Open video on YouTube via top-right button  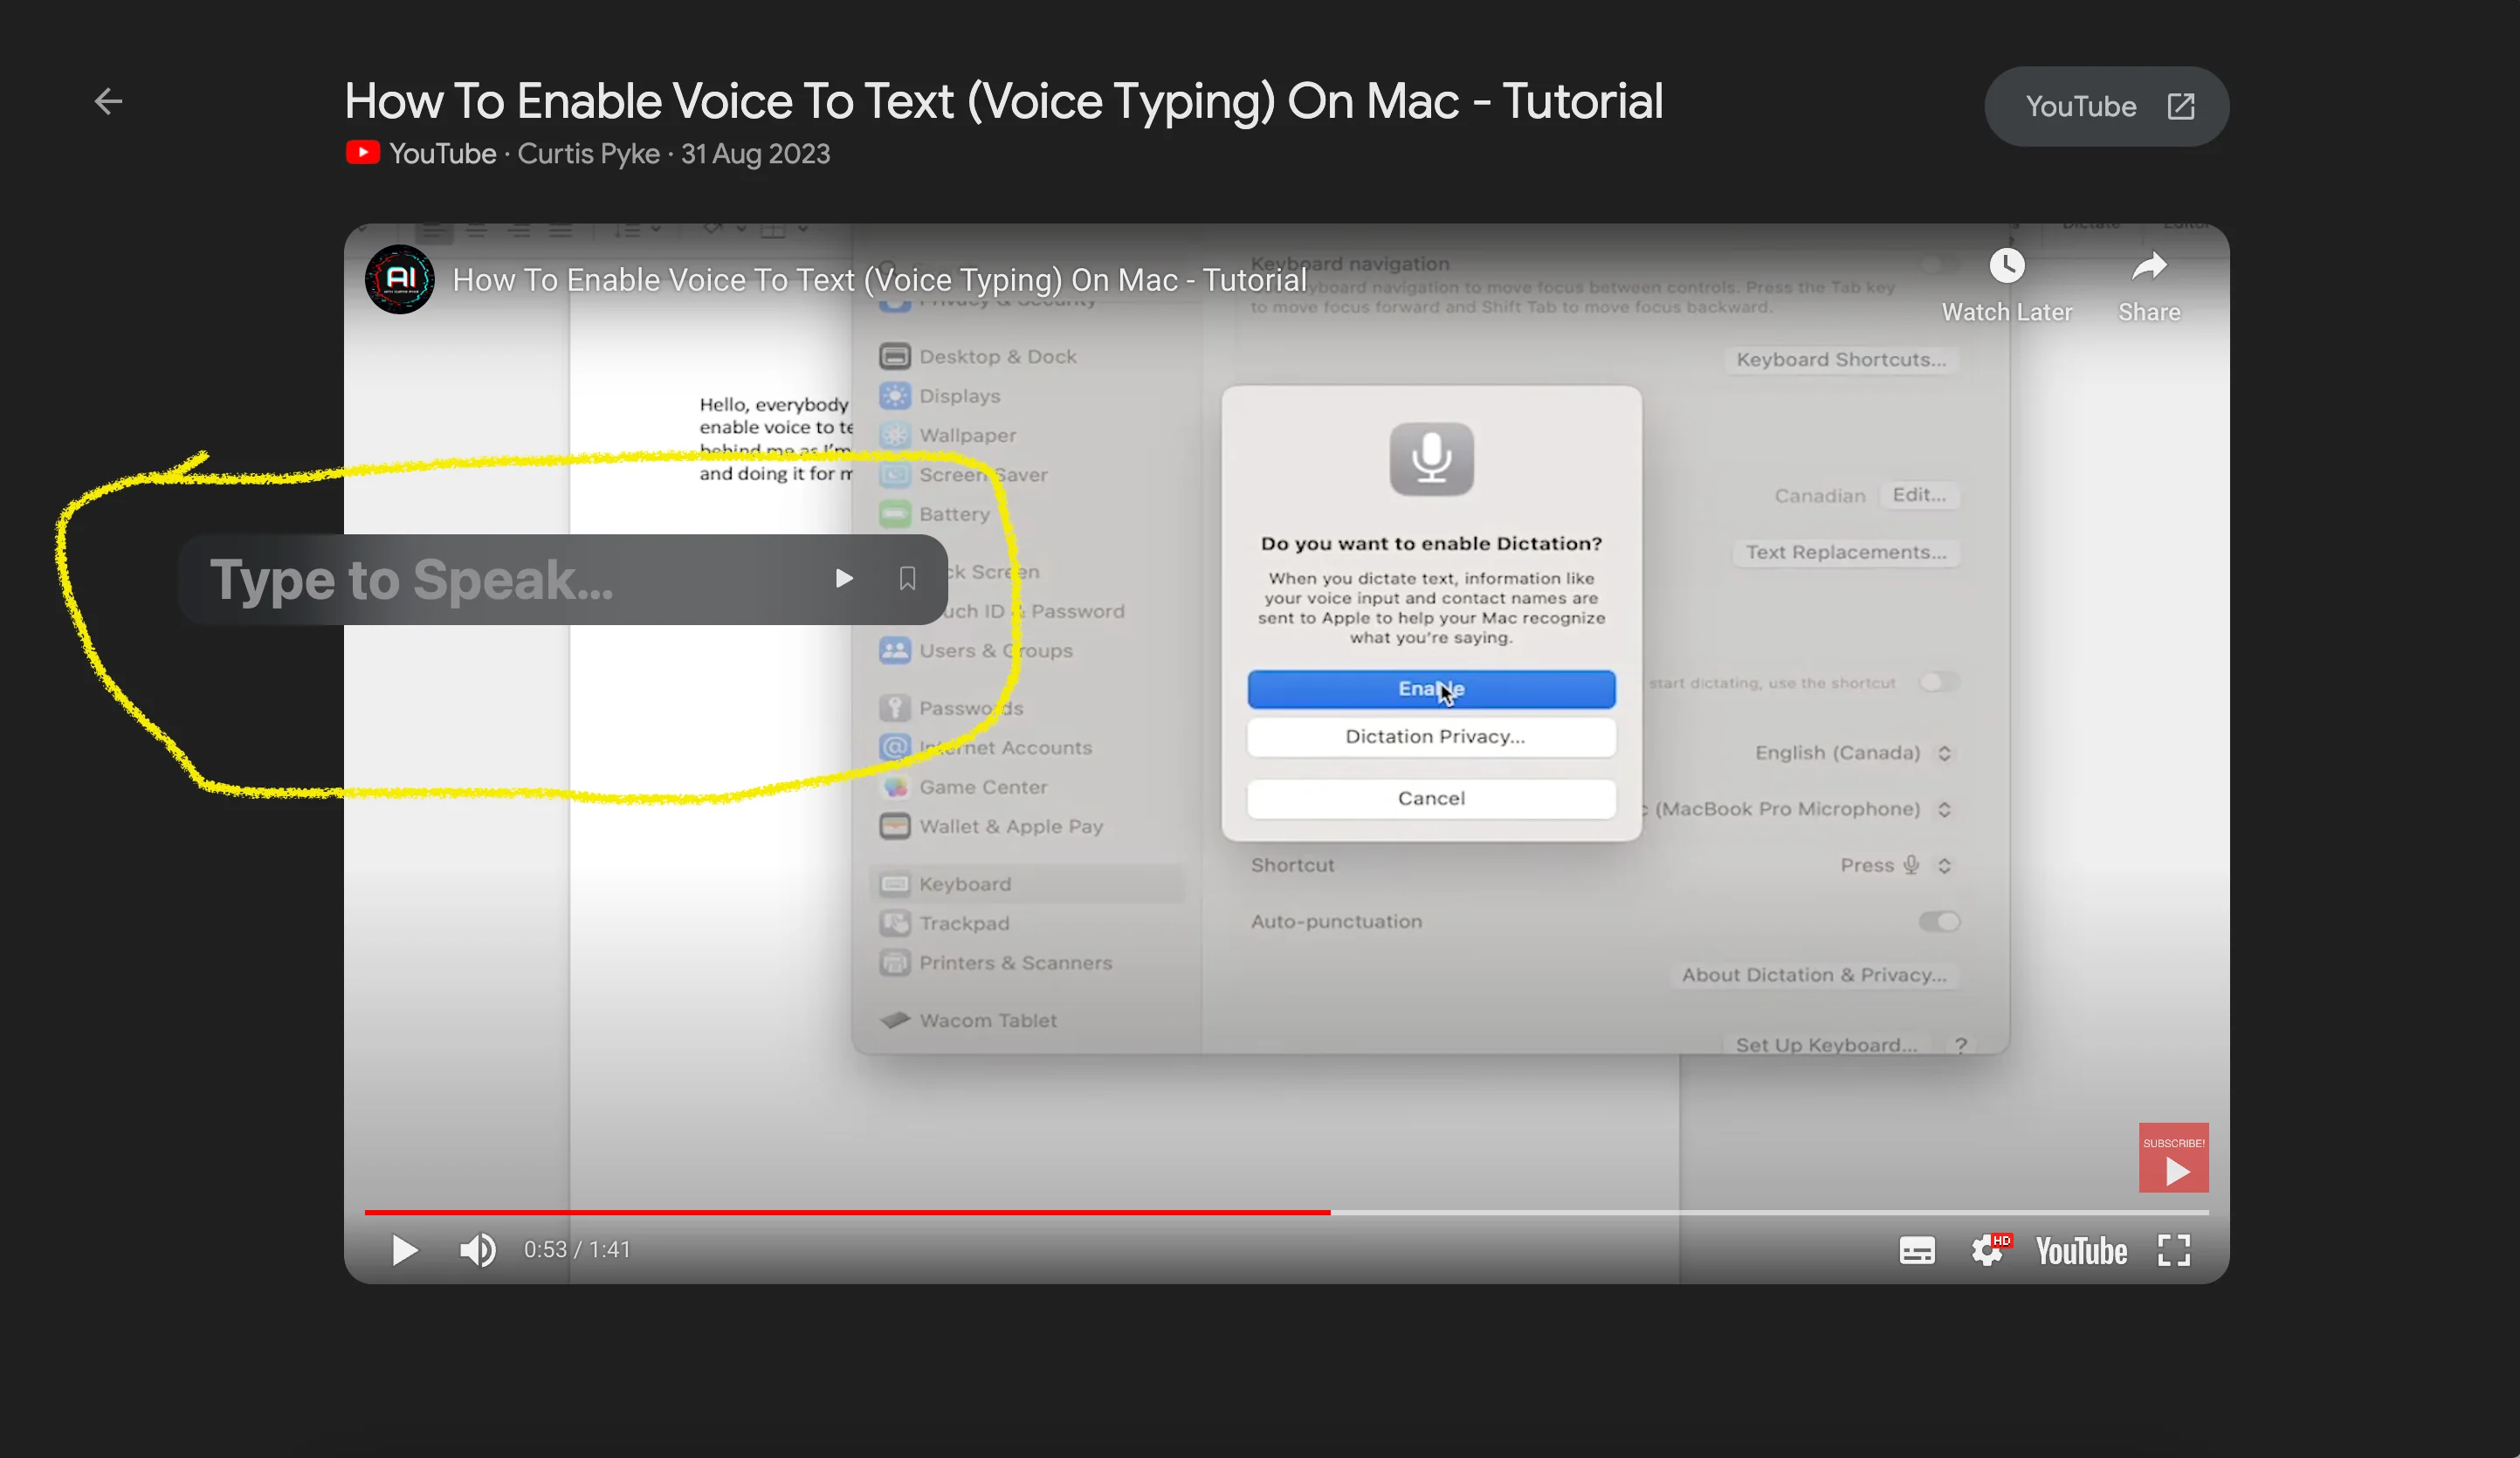point(2106,106)
